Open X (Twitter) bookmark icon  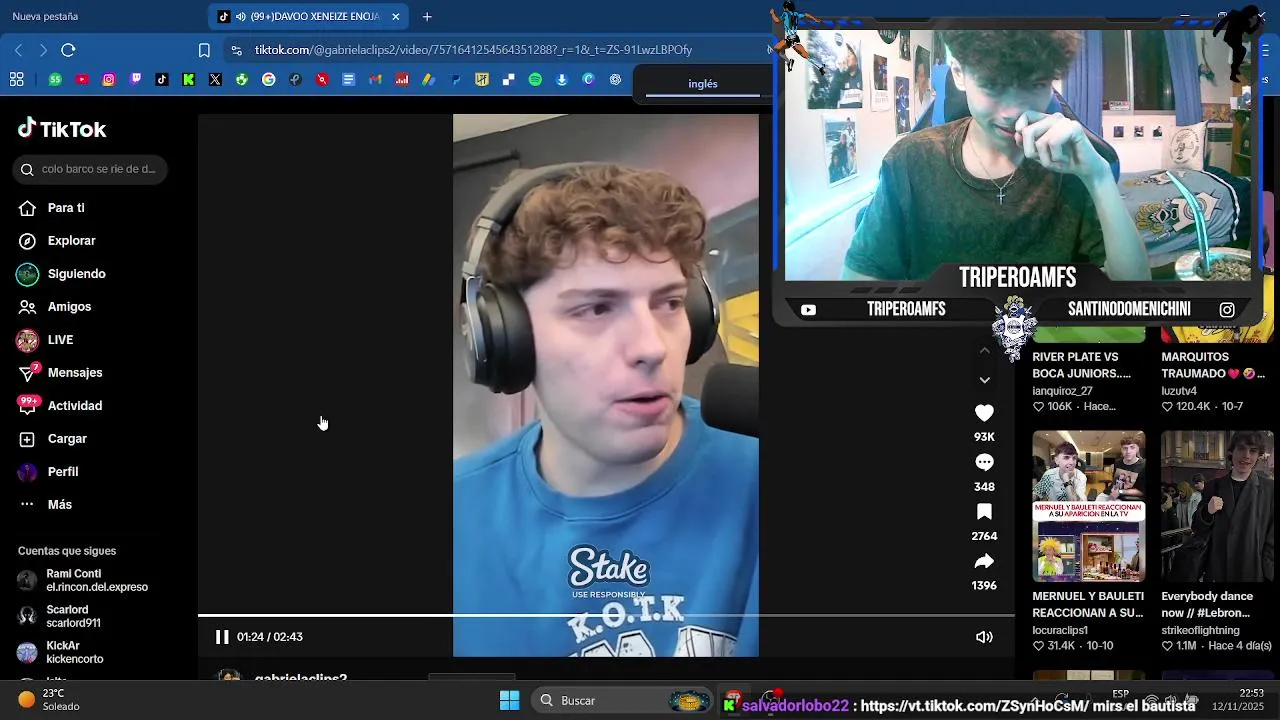[x=215, y=80]
